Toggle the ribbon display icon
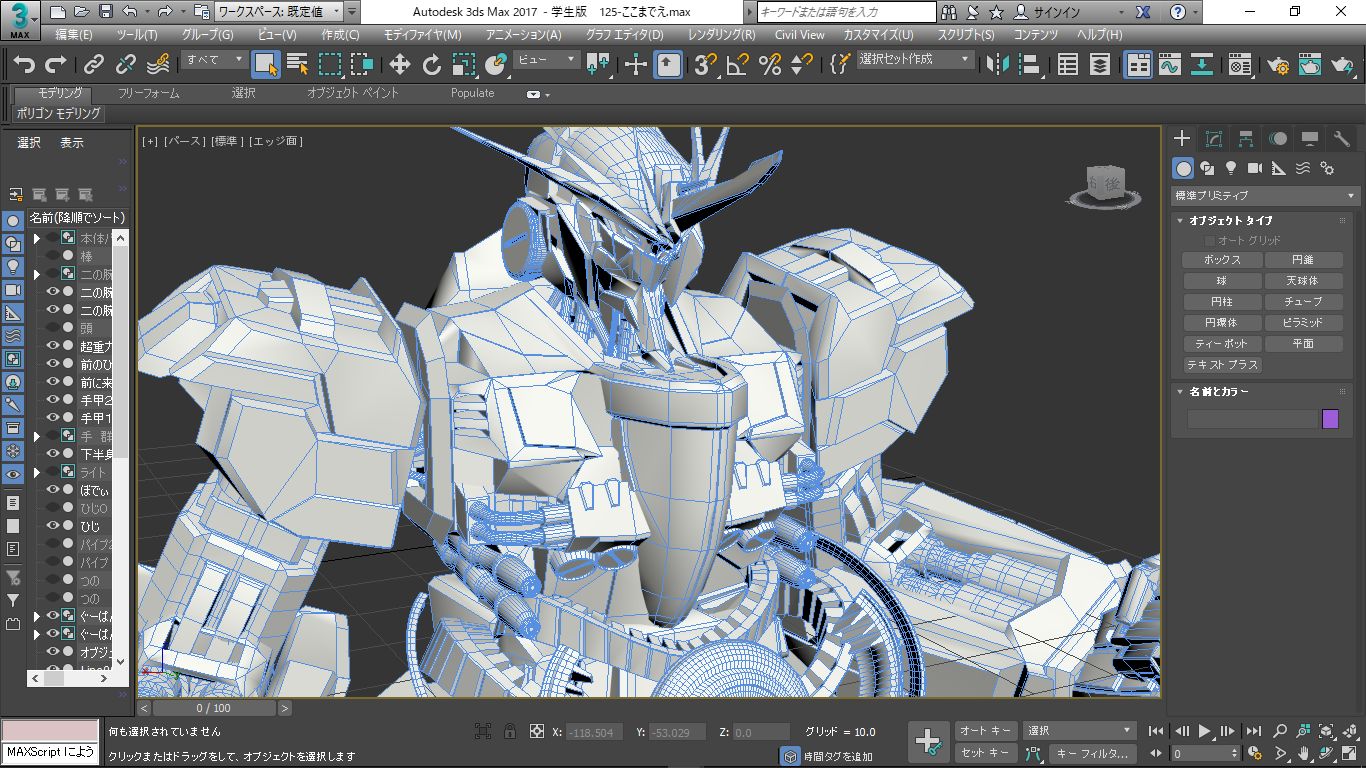This screenshot has width=1366, height=768. click(1138, 65)
